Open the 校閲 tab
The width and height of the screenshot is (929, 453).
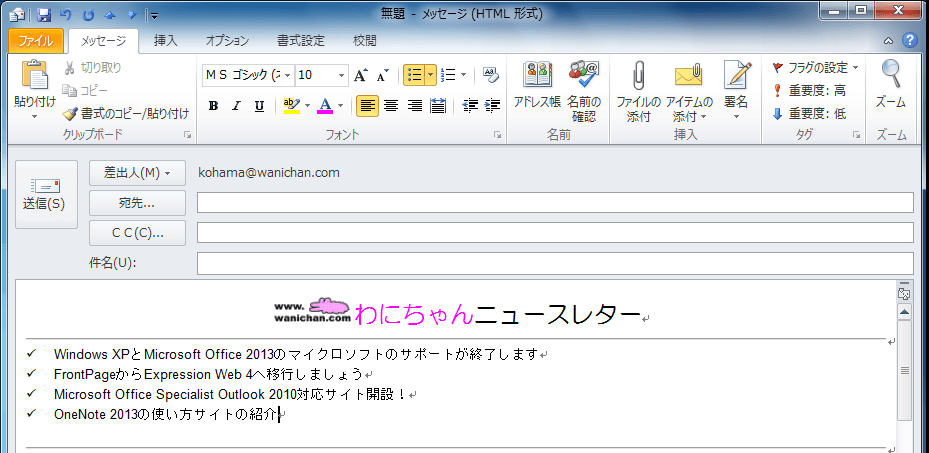pyautogui.click(x=364, y=41)
